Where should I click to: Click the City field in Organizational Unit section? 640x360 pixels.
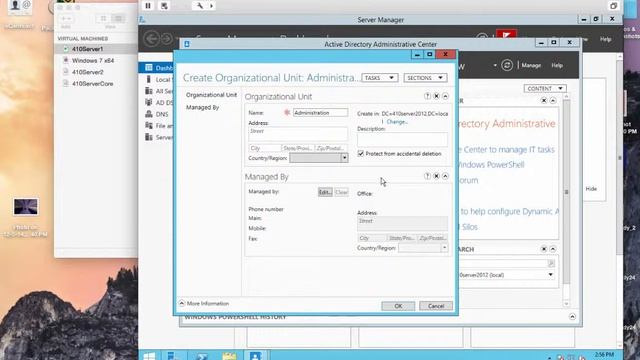(265, 148)
